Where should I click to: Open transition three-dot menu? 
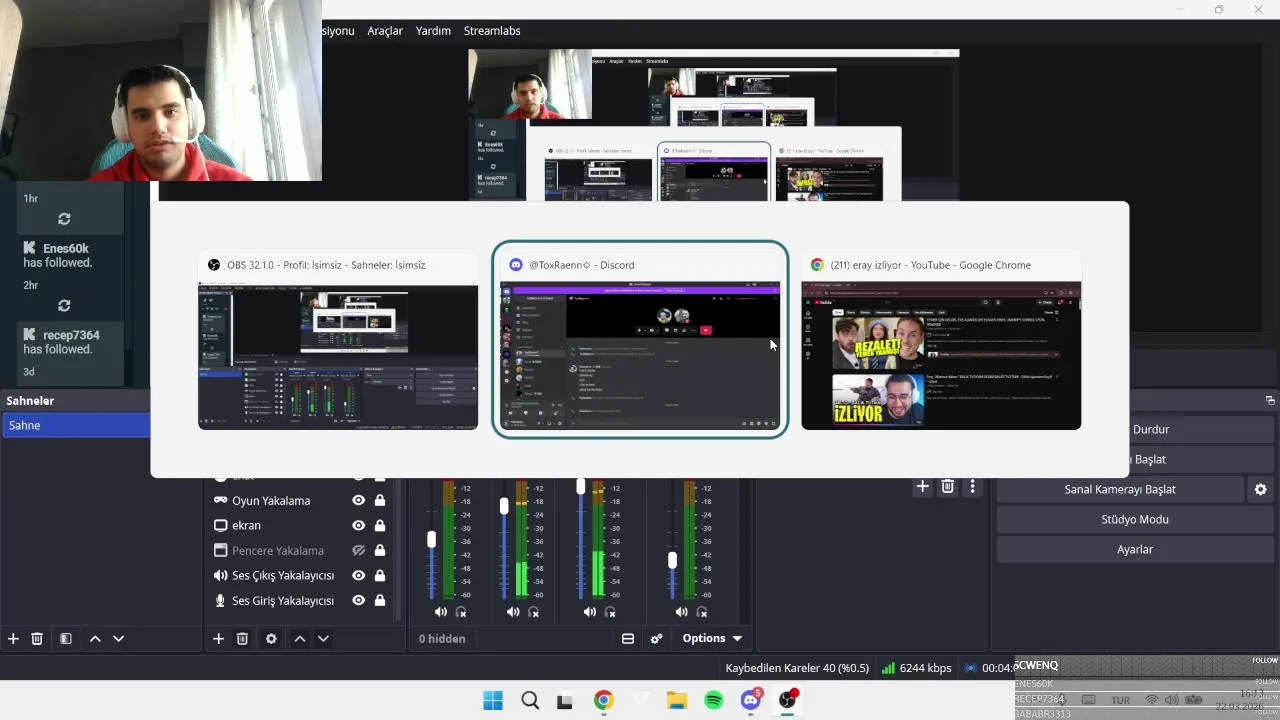(x=972, y=487)
